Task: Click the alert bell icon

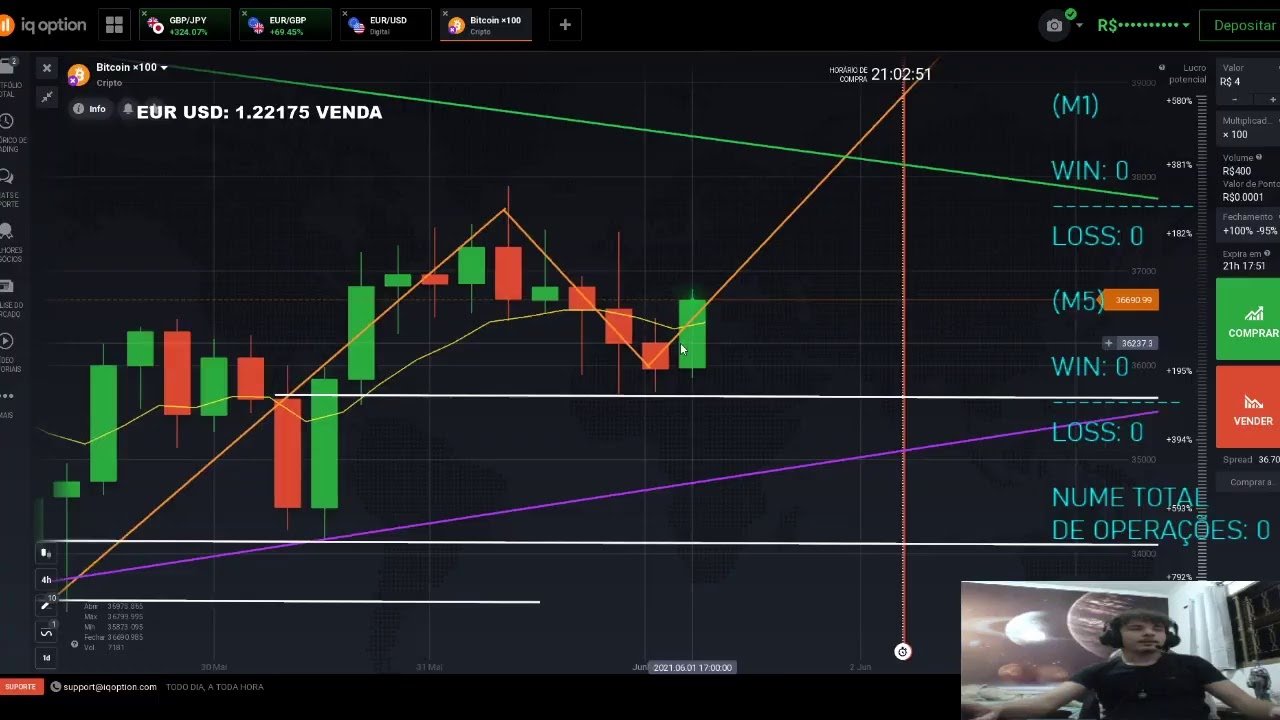Action: click(128, 109)
